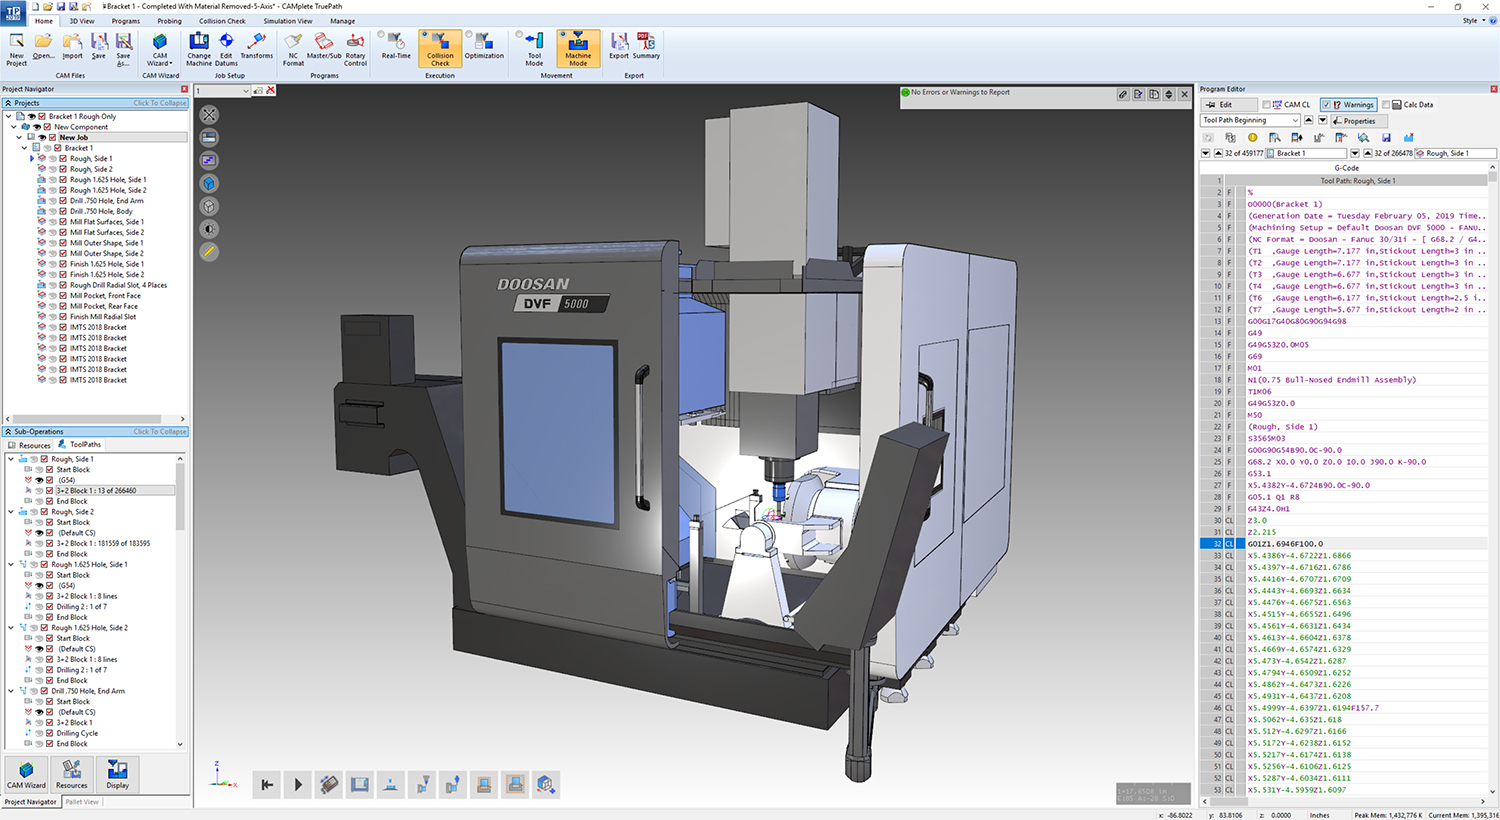Select Optimization execution mode
The width and height of the screenshot is (1500, 820).
point(484,46)
